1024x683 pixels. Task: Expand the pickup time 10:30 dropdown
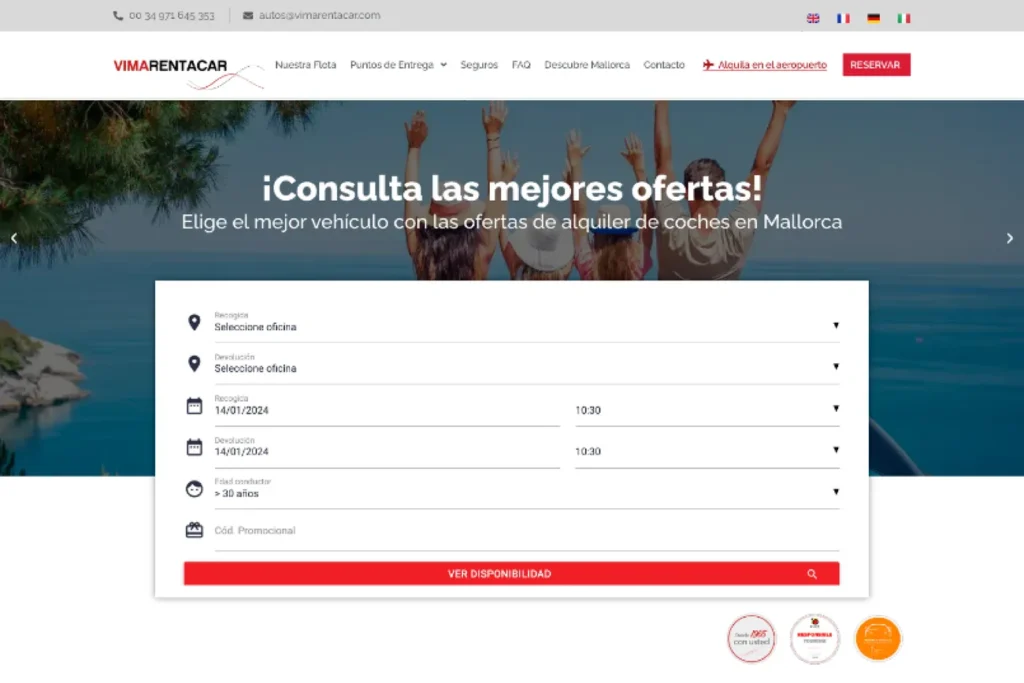tap(707, 410)
